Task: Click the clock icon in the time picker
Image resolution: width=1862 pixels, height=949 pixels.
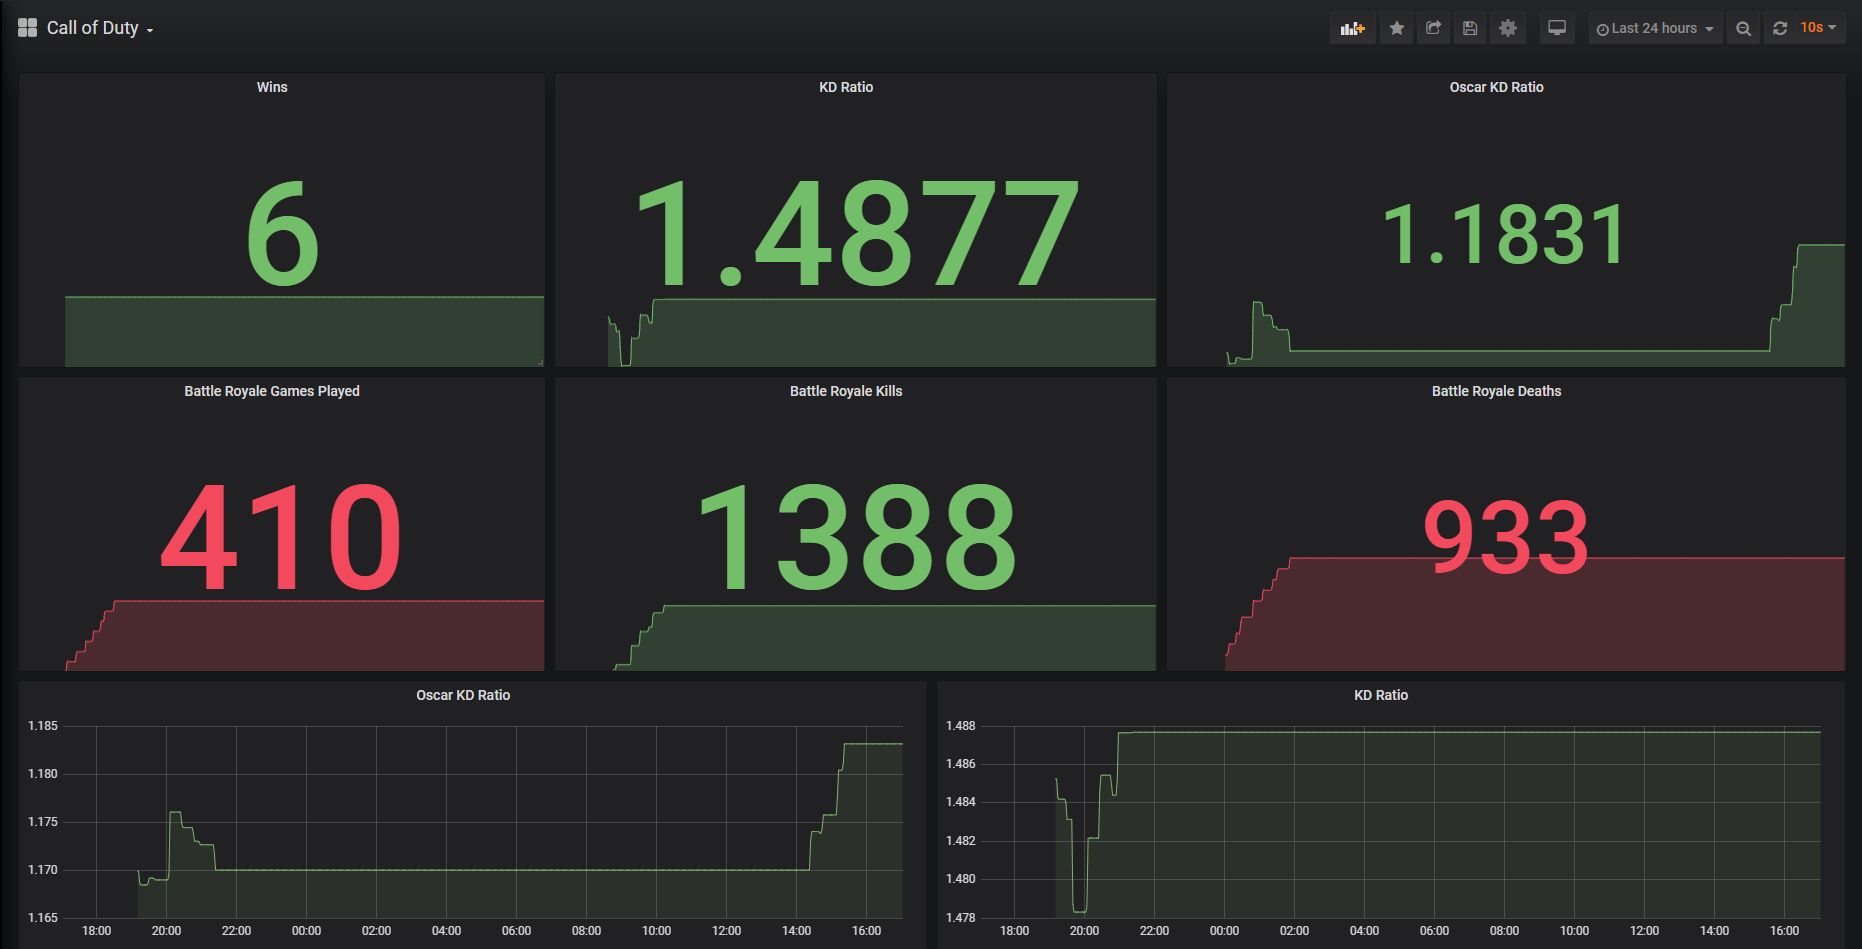Action: [1601, 28]
